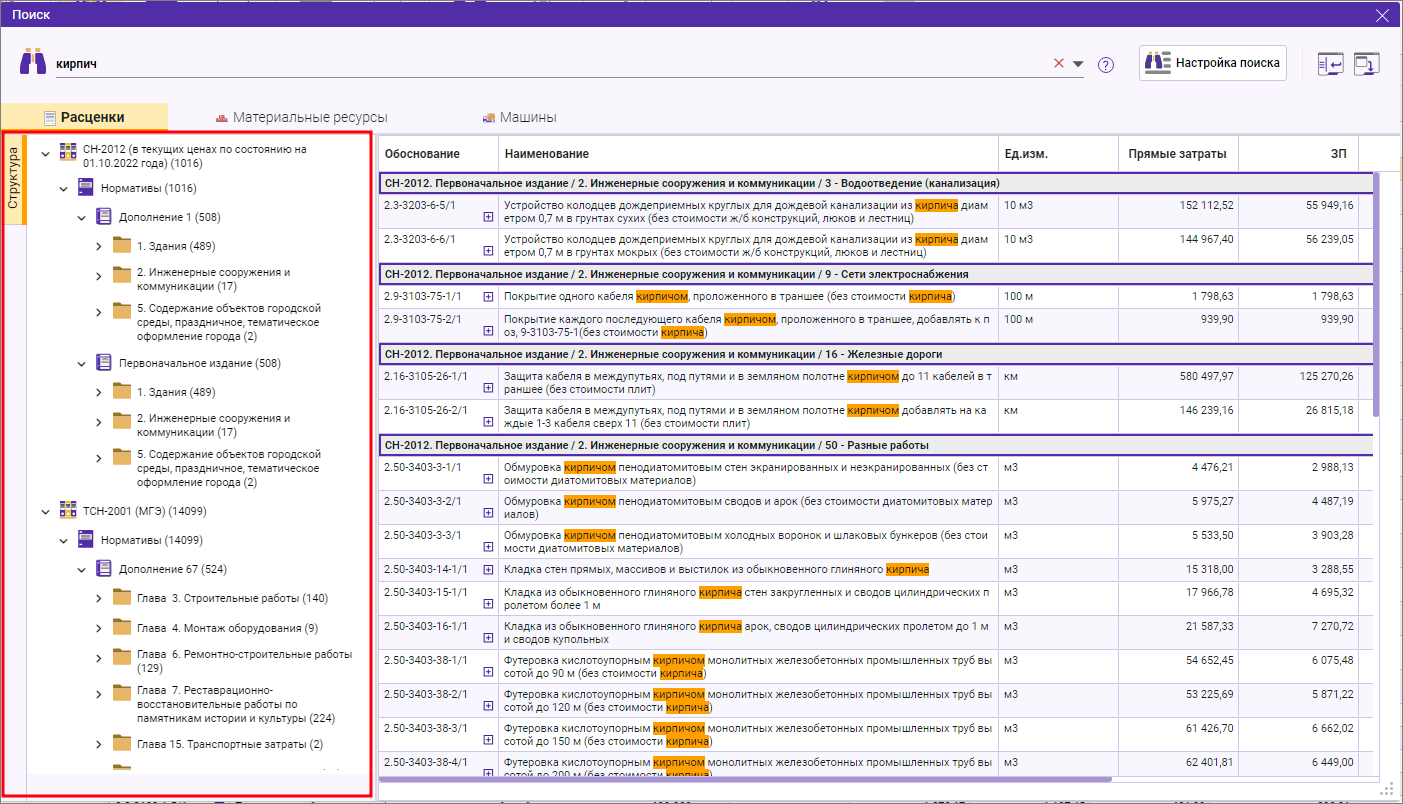Click folder icon of Глава 3. Строительные работы

[x=122, y=598]
